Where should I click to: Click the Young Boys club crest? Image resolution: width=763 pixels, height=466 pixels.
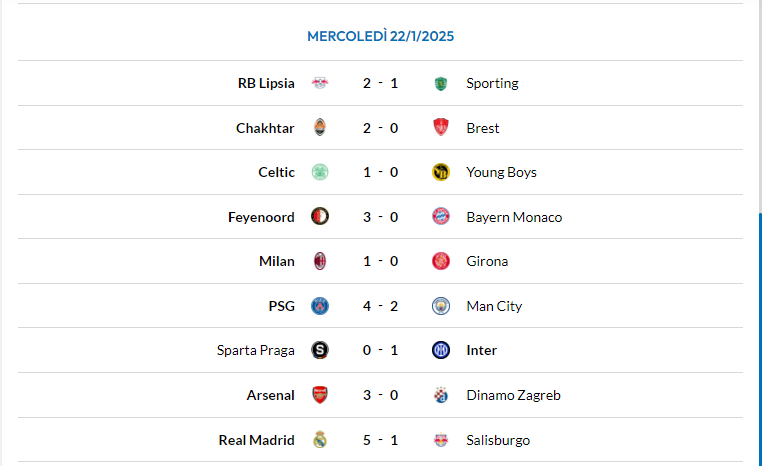click(x=441, y=172)
